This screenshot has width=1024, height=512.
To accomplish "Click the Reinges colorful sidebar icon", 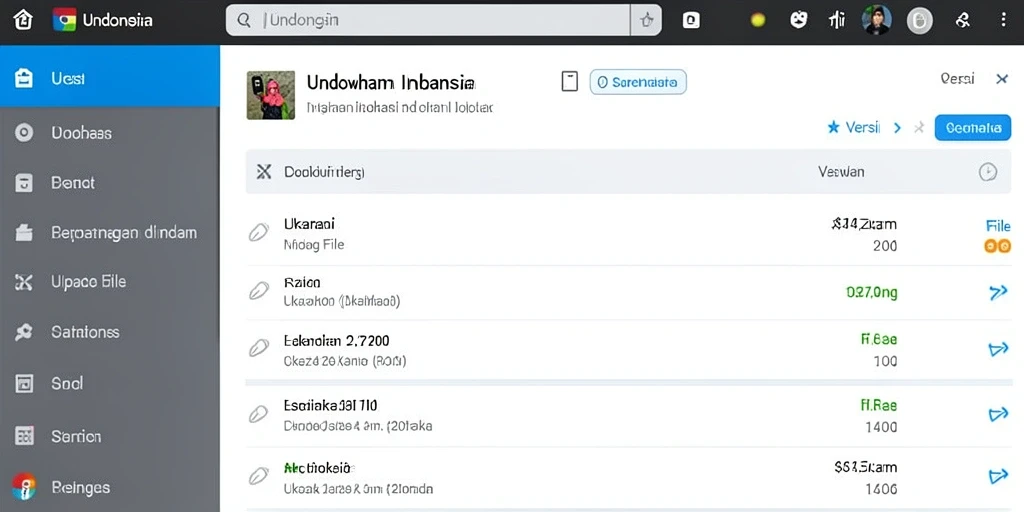I will [x=24, y=487].
